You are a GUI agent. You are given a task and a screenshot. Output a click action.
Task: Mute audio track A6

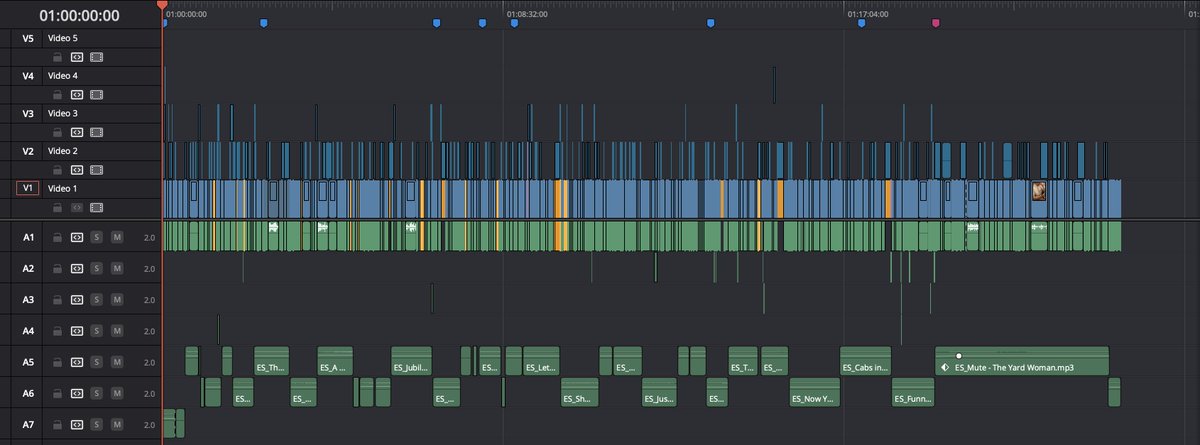(117, 394)
